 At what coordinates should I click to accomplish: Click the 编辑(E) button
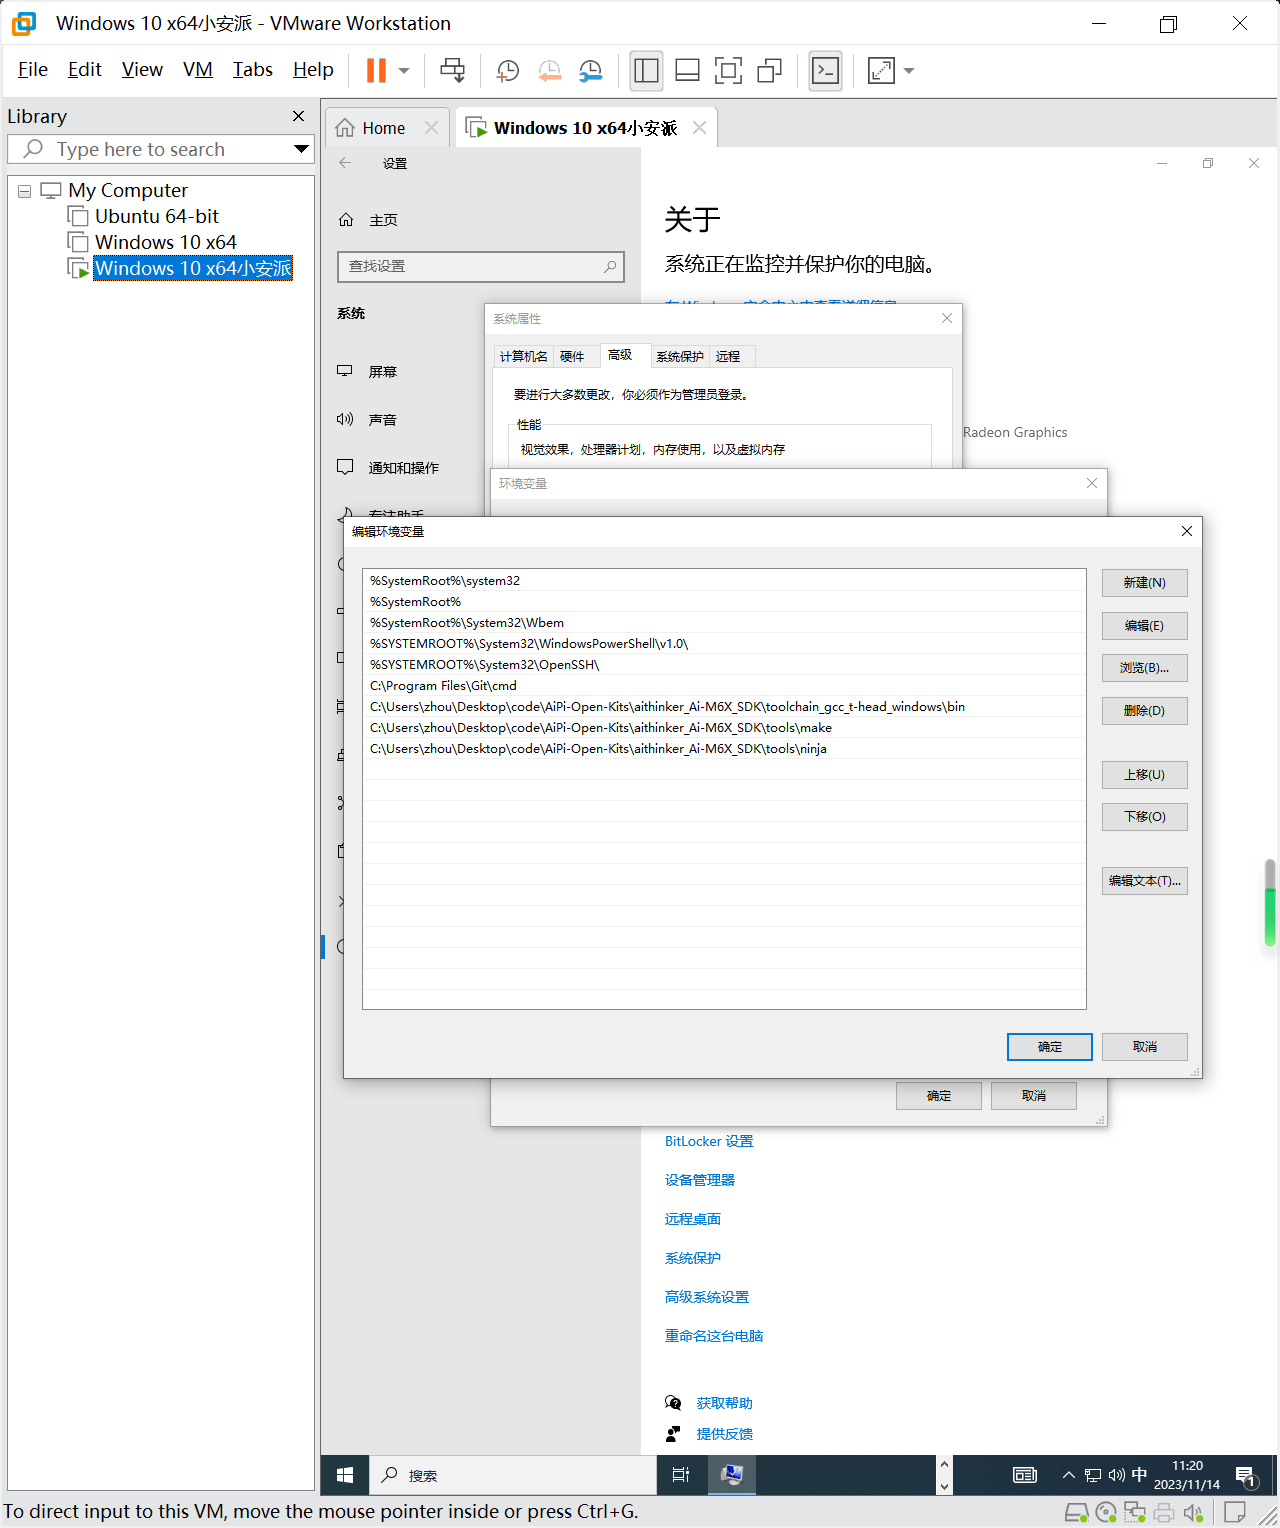1145,626
